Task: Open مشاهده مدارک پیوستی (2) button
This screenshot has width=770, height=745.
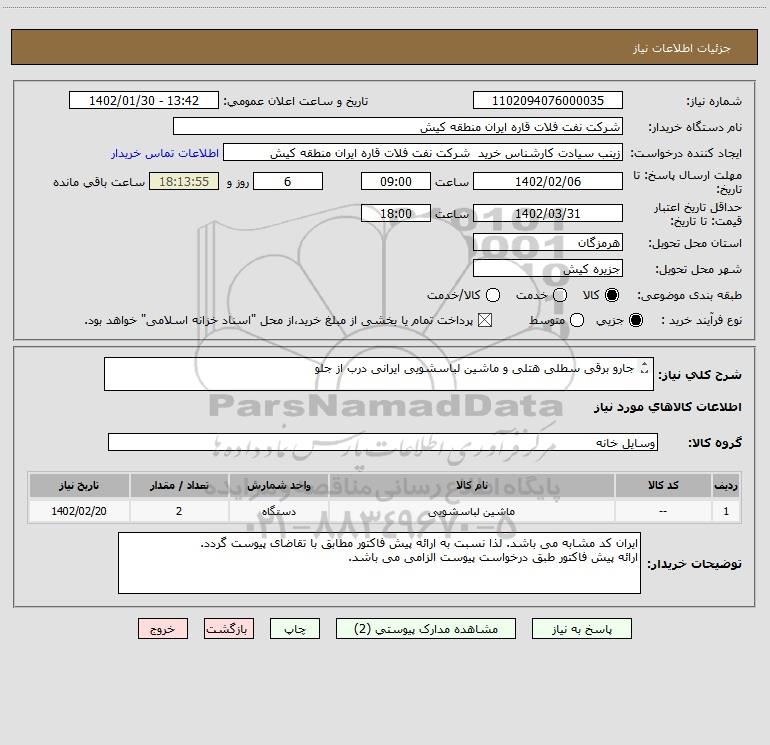Action: 426,629
